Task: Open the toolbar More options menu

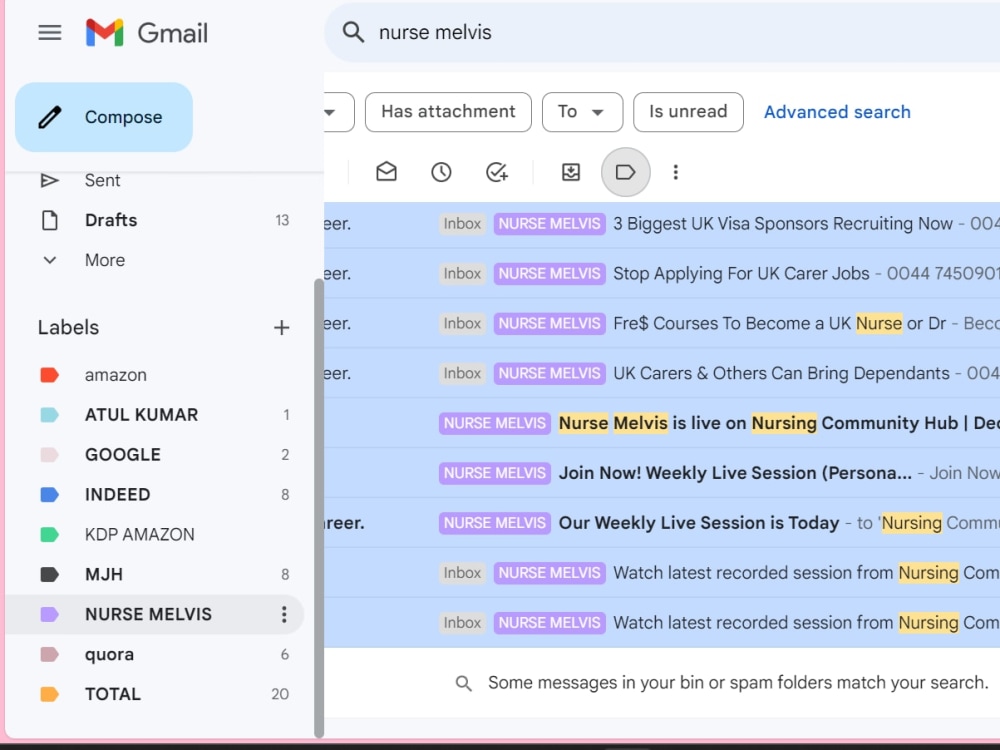Action: pyautogui.click(x=676, y=172)
